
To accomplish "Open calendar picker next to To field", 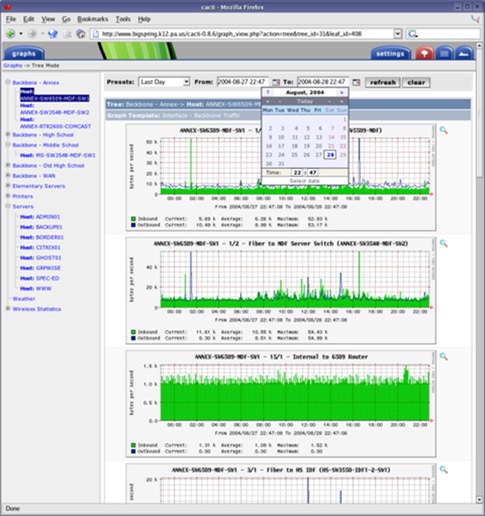I will [356, 82].
